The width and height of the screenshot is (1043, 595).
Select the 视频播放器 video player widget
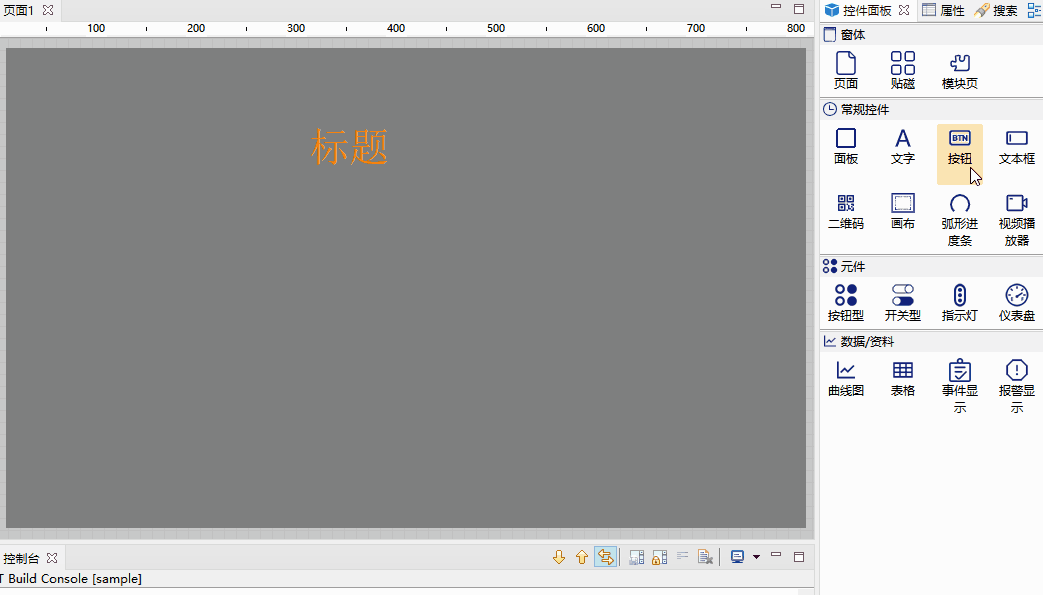(1016, 219)
